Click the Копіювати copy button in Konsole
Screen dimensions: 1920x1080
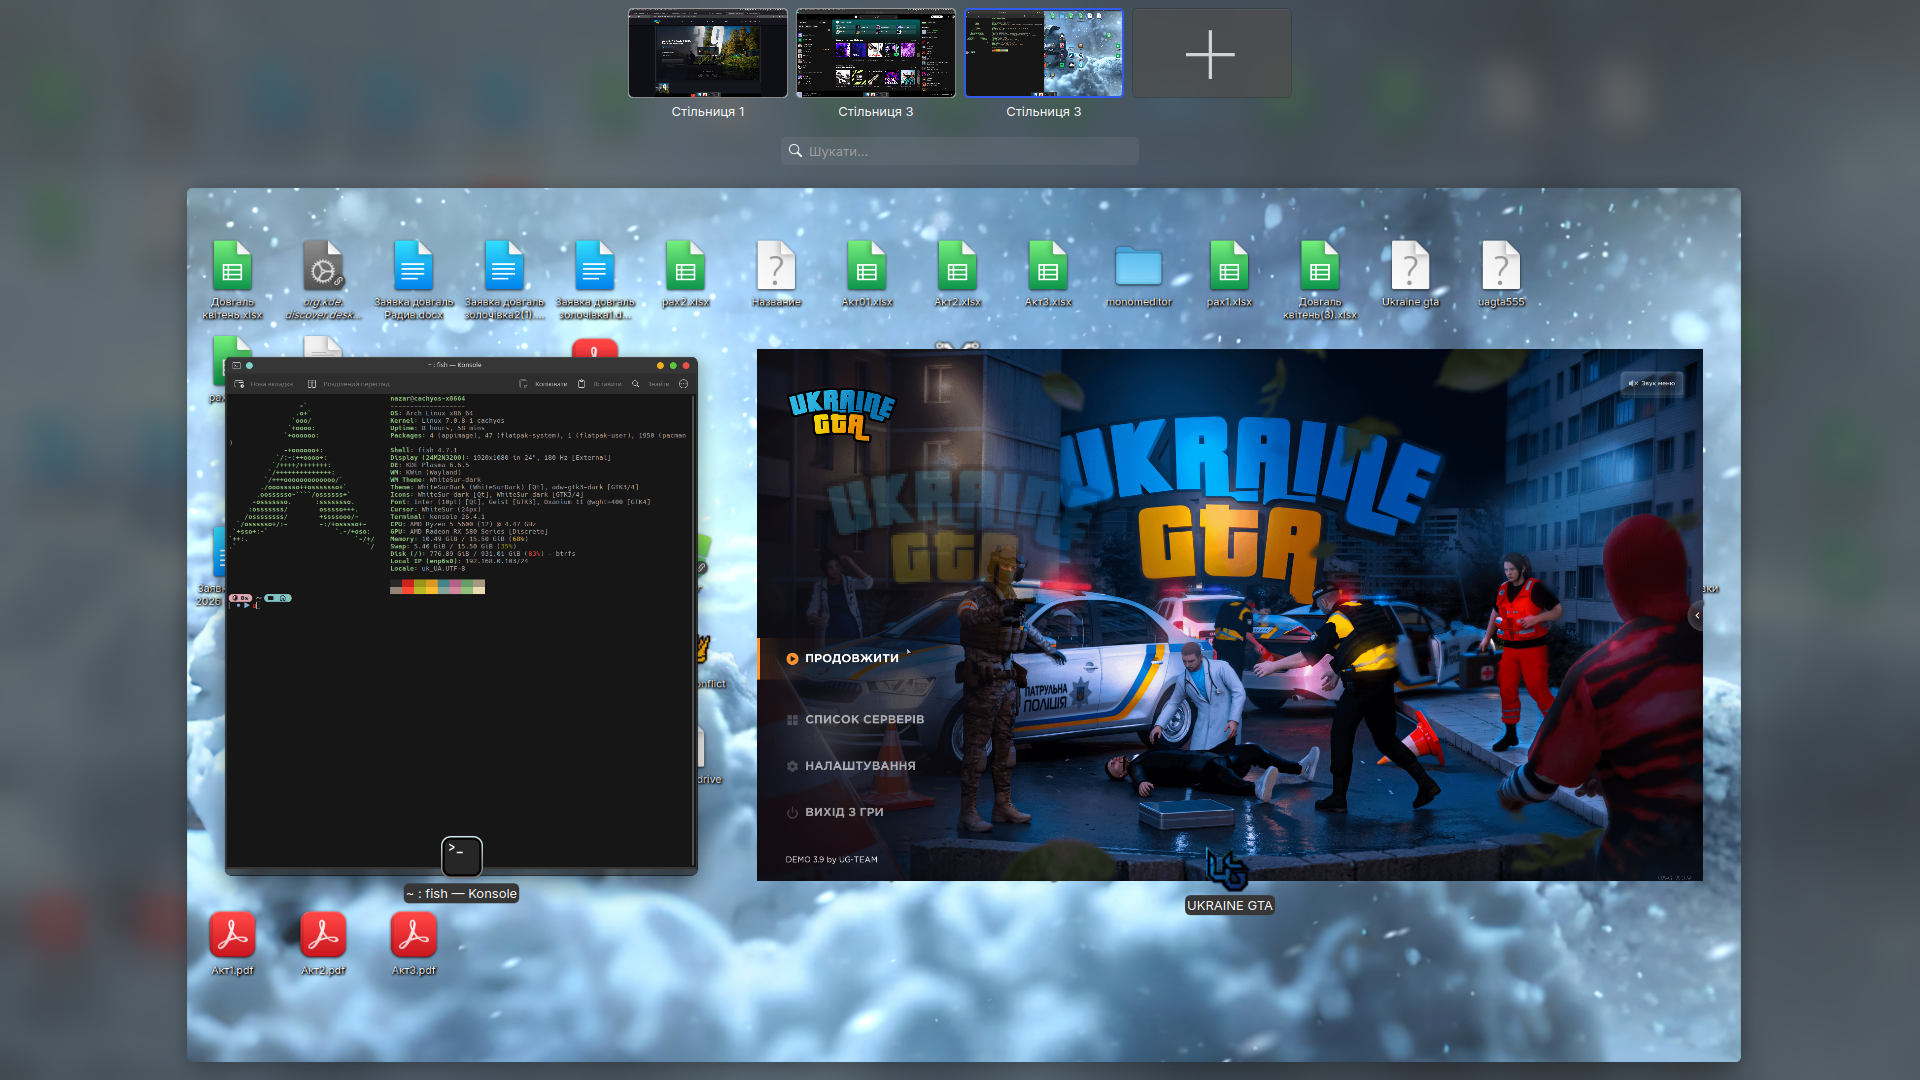(x=543, y=384)
